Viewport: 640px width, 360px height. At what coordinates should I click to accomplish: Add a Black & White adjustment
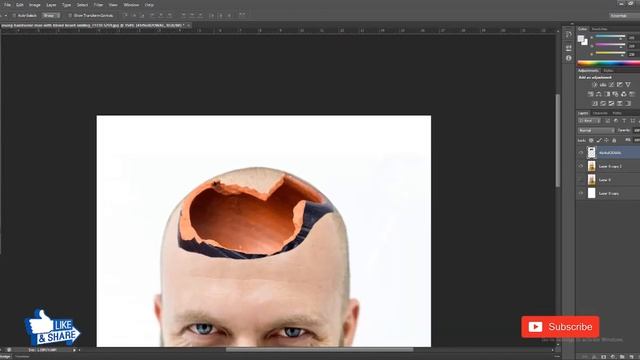[607, 94]
